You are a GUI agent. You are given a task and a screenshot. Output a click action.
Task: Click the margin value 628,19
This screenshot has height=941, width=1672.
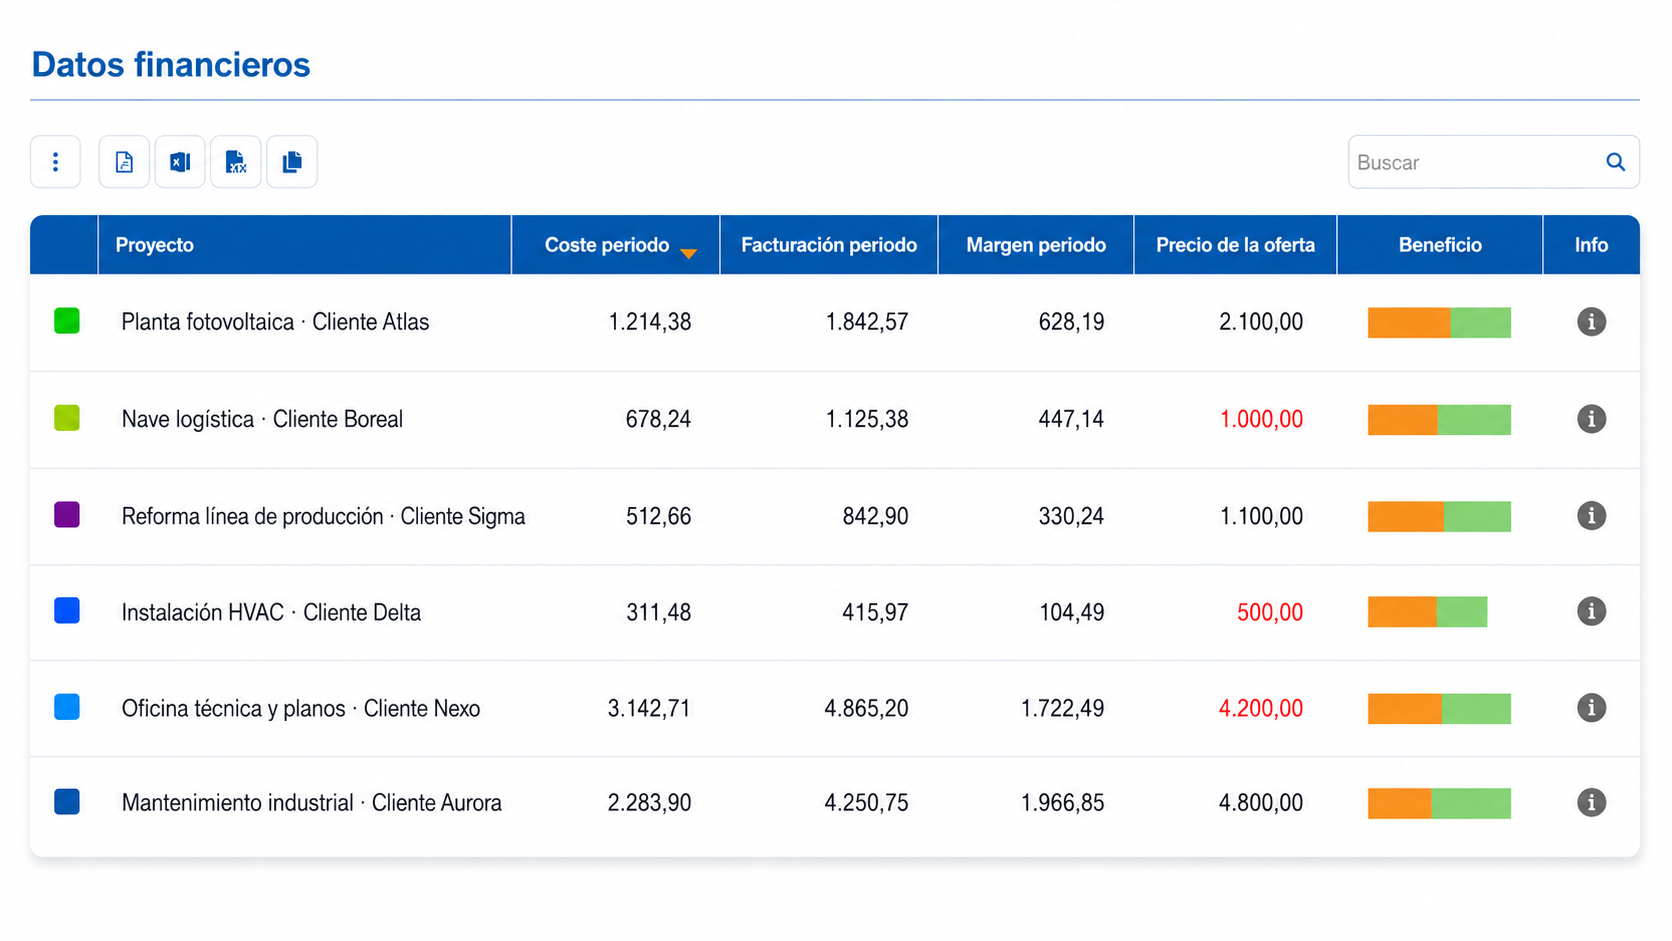[x=1071, y=322]
